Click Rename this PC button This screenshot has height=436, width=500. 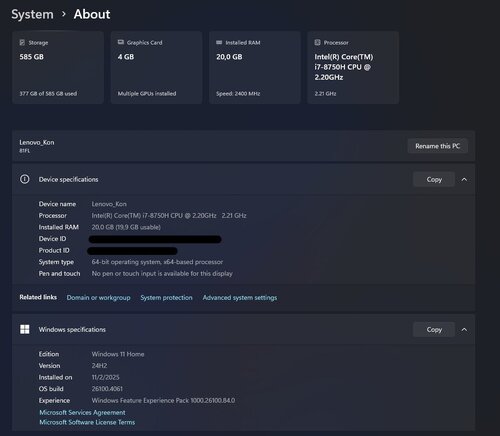coord(437,146)
